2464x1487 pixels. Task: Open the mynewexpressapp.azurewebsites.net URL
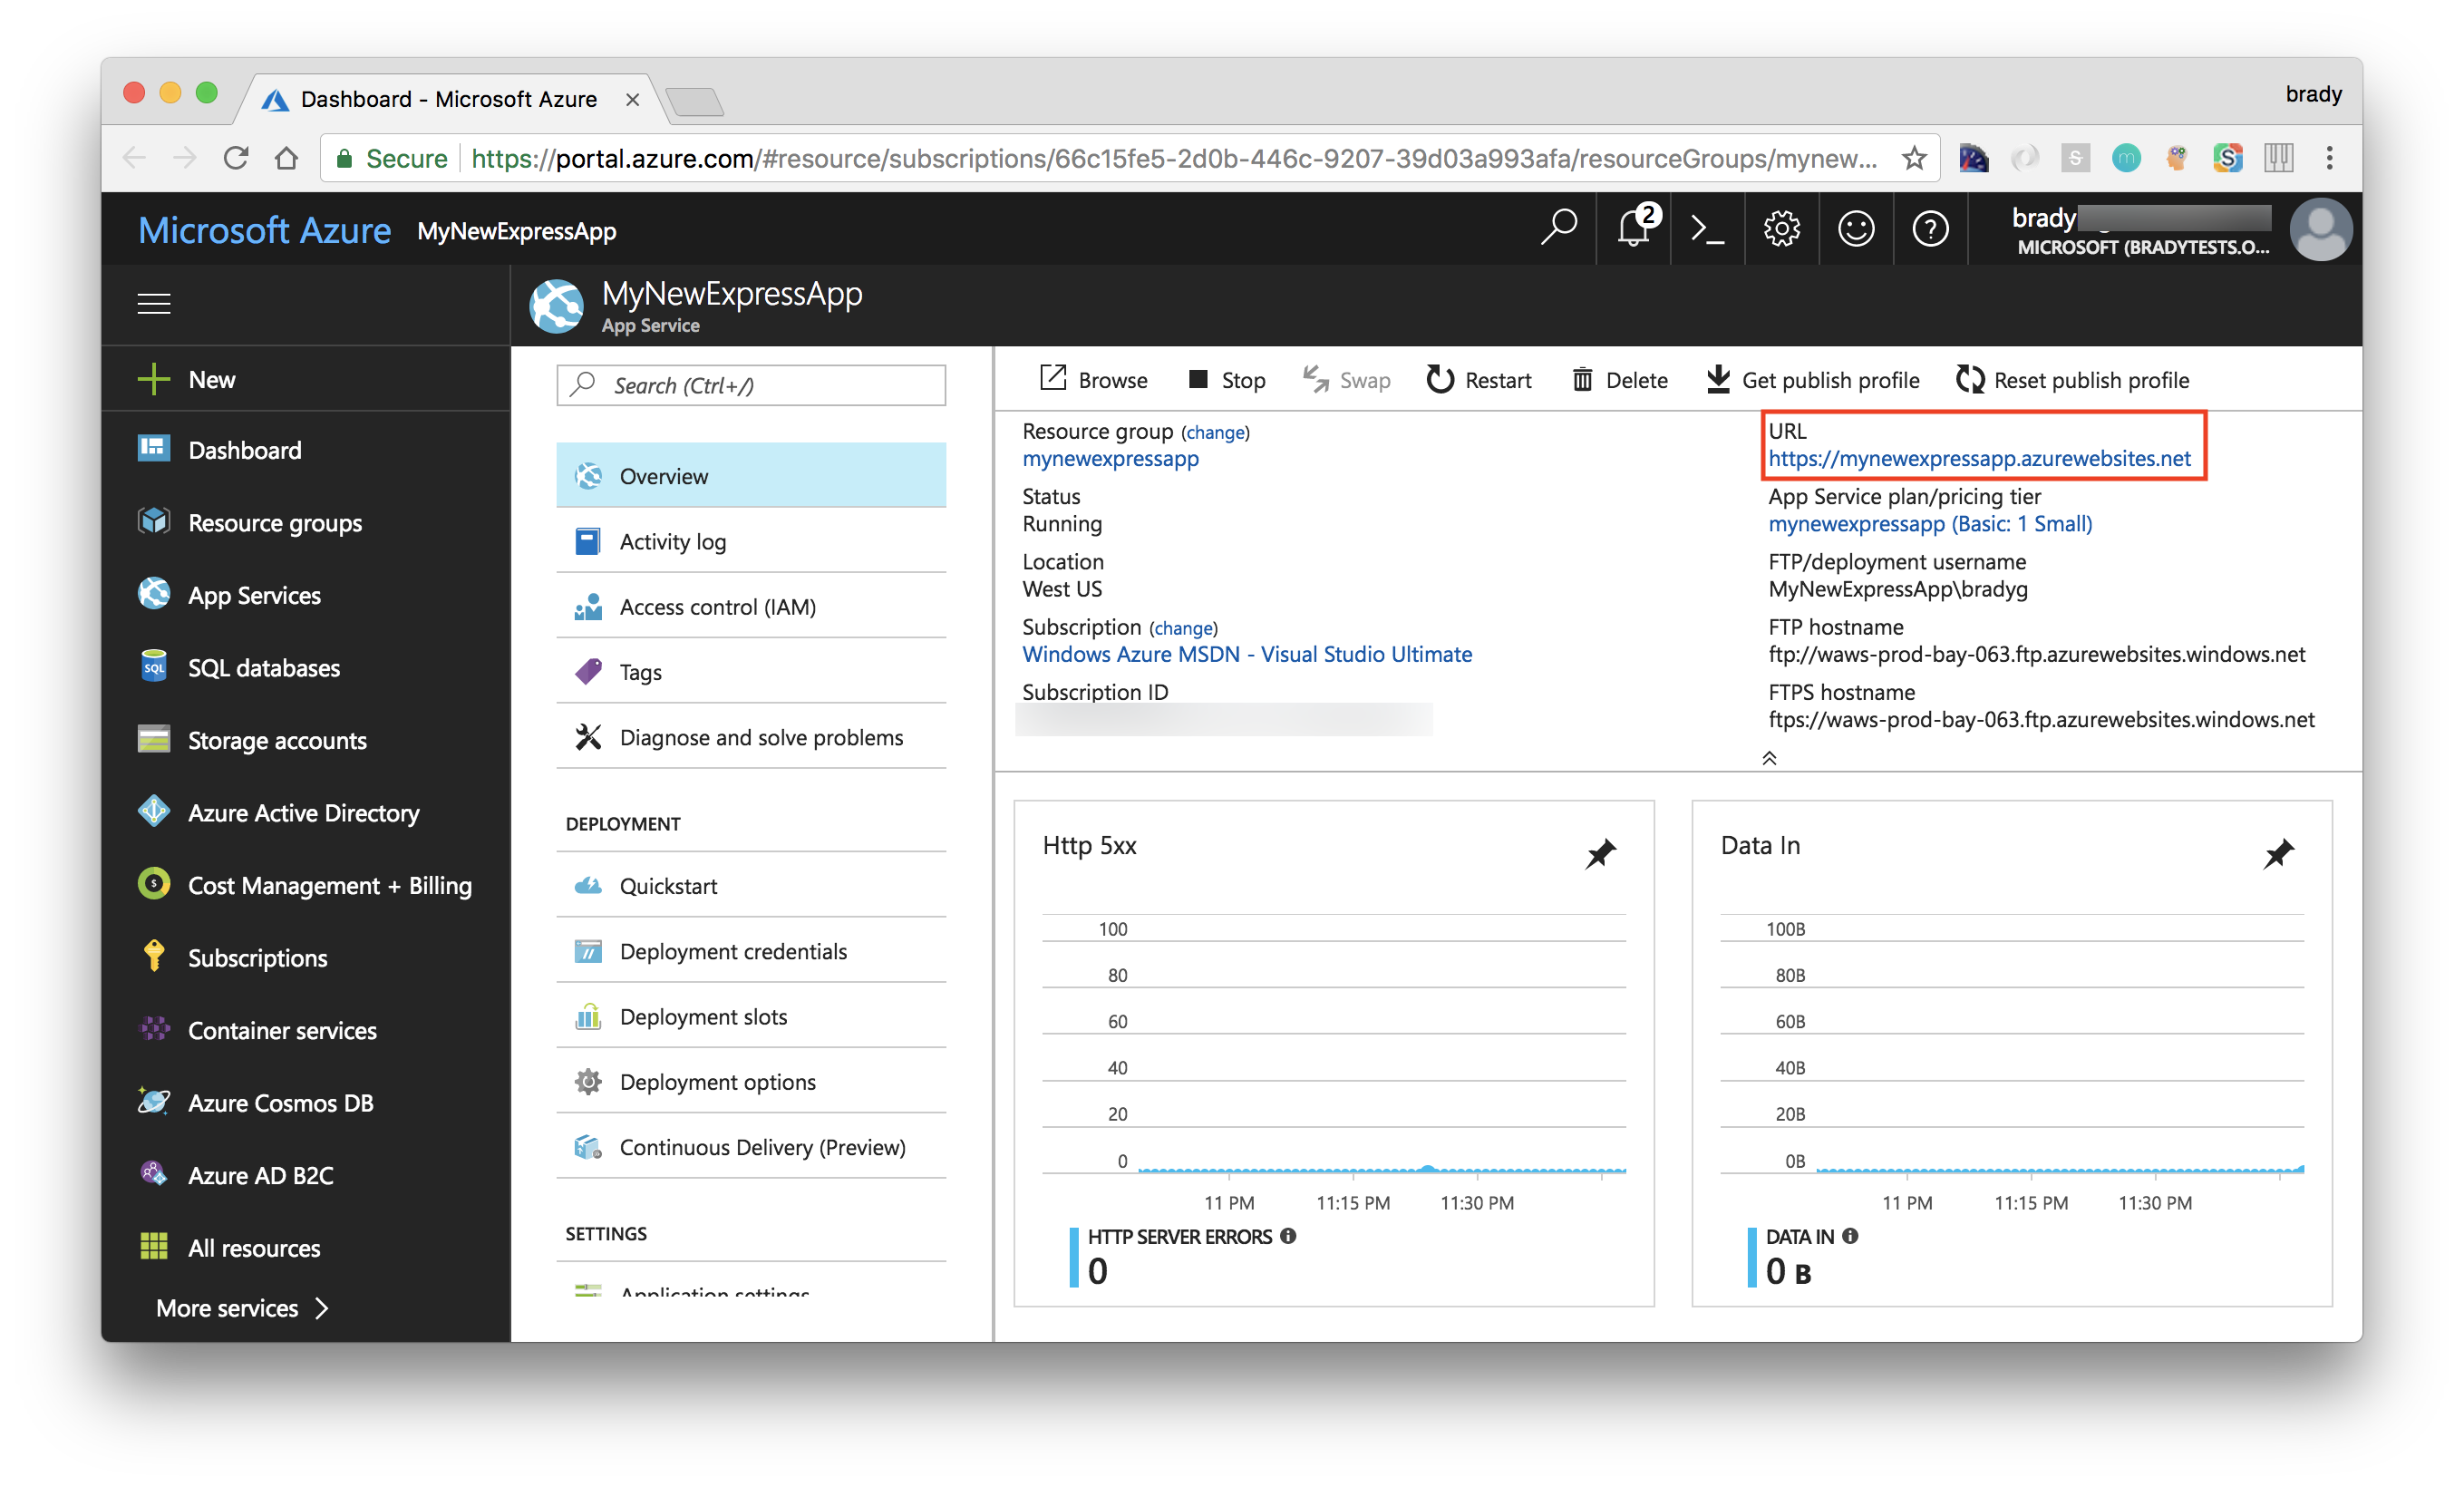(x=1979, y=459)
